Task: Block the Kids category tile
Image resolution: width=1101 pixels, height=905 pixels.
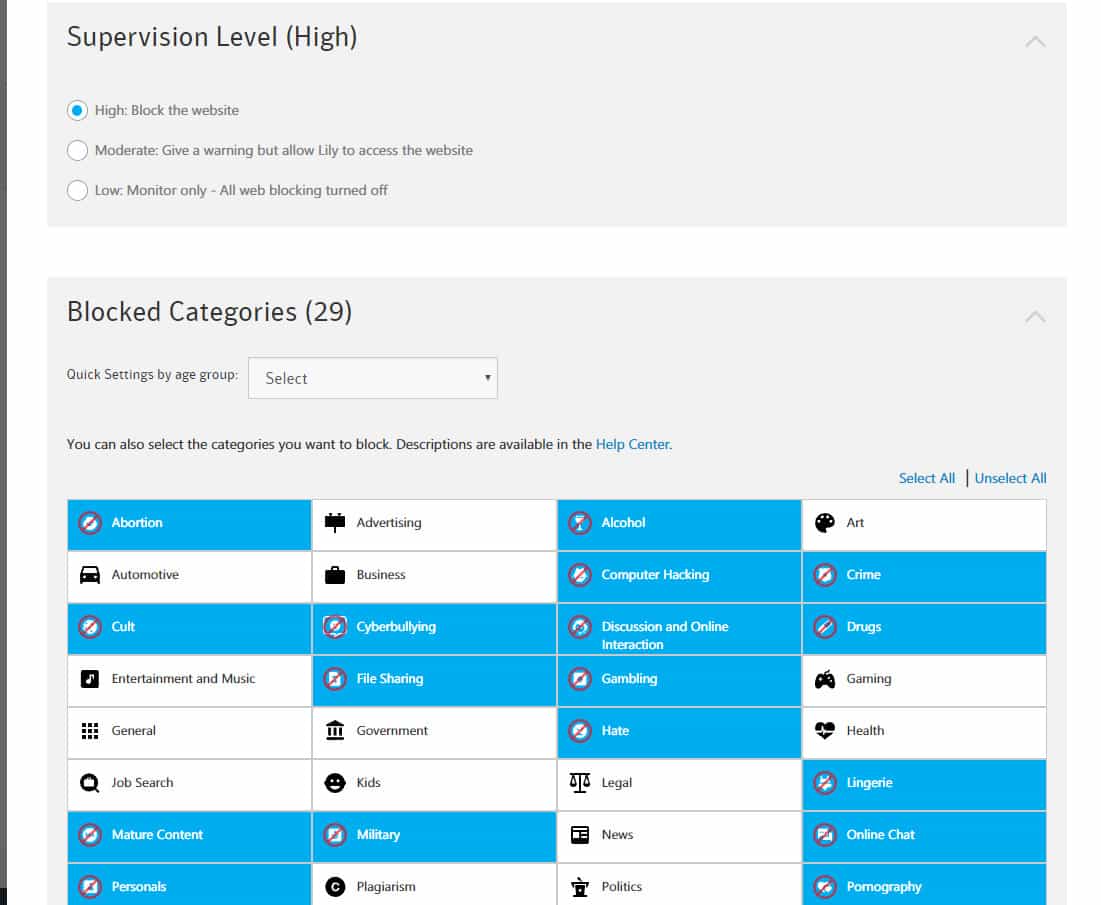Action: (x=434, y=784)
